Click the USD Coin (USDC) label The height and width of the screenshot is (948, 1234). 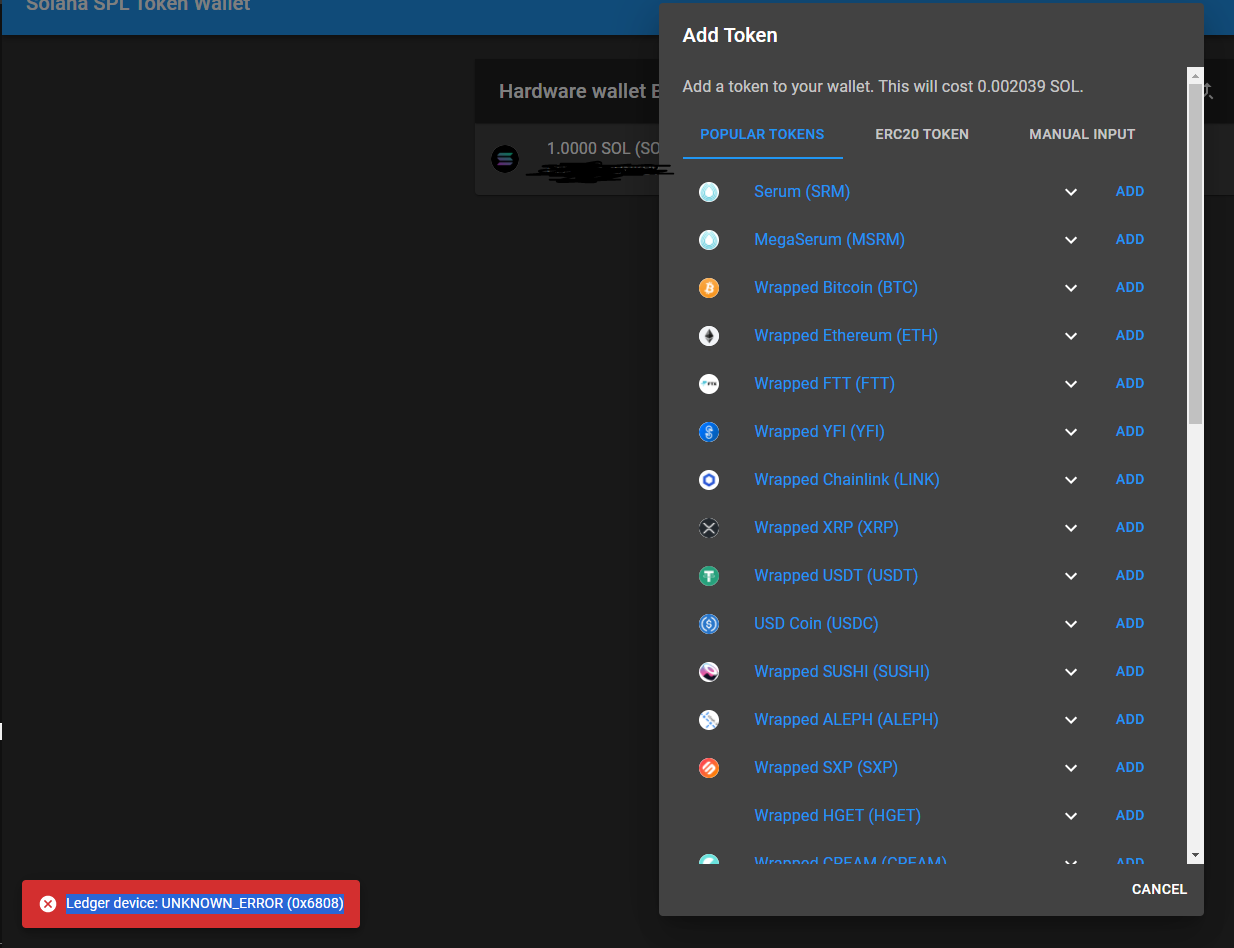[x=816, y=624]
